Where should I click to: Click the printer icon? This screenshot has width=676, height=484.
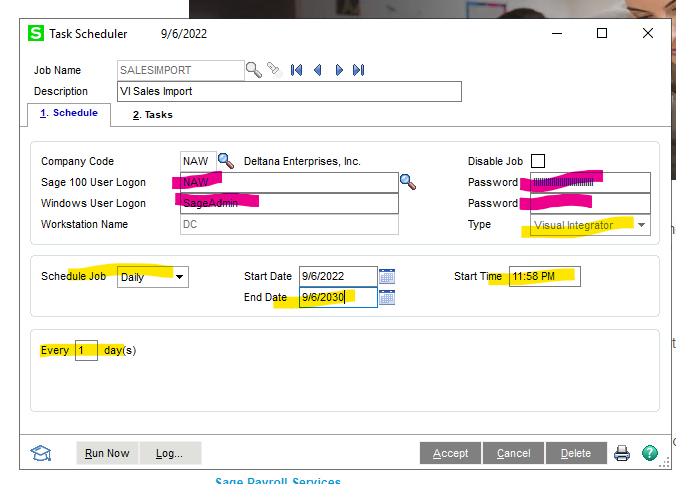[622, 453]
